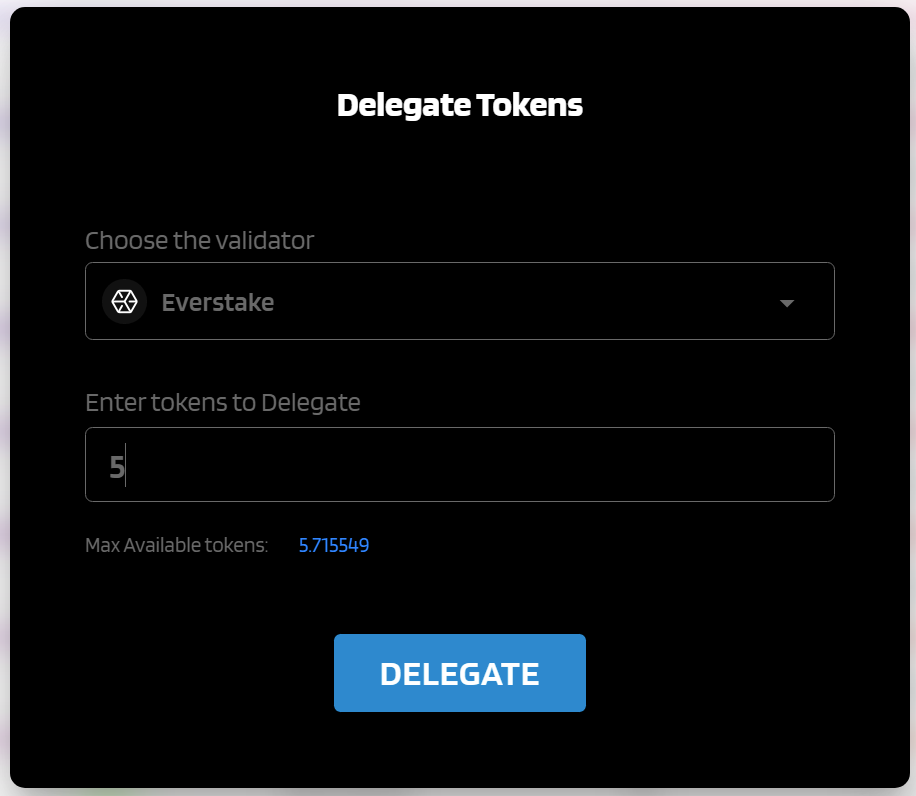The width and height of the screenshot is (916, 796).
Task: Click empty black area below DELEGATE button
Action: pyautogui.click(x=460, y=750)
